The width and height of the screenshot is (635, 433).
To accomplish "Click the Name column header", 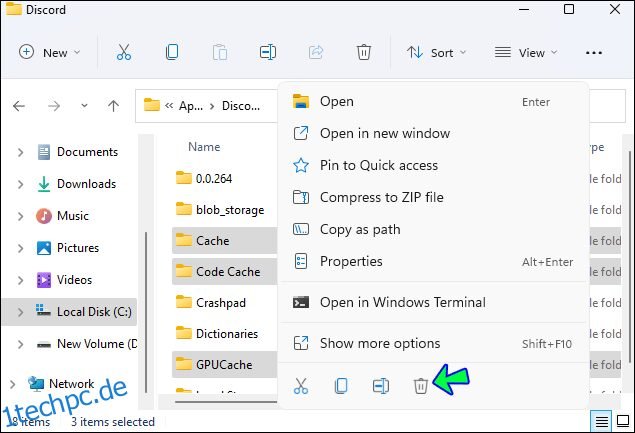I will click(204, 147).
